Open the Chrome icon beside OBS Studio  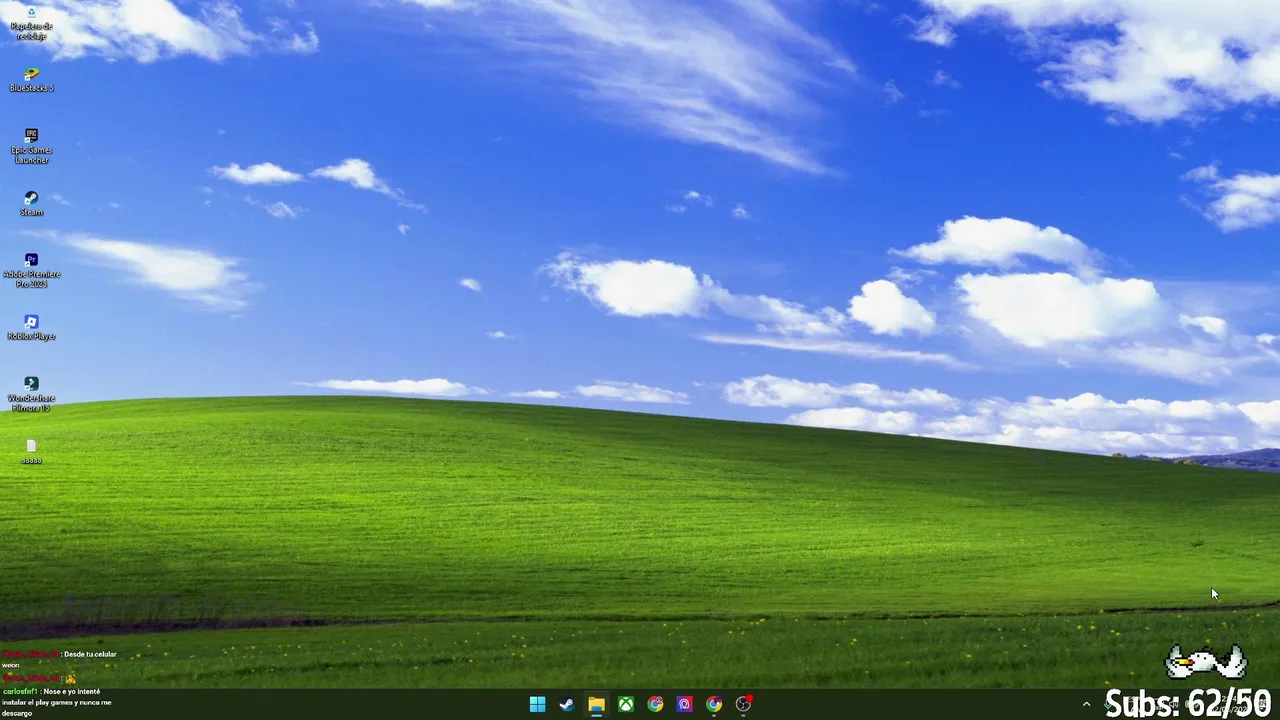coord(714,704)
